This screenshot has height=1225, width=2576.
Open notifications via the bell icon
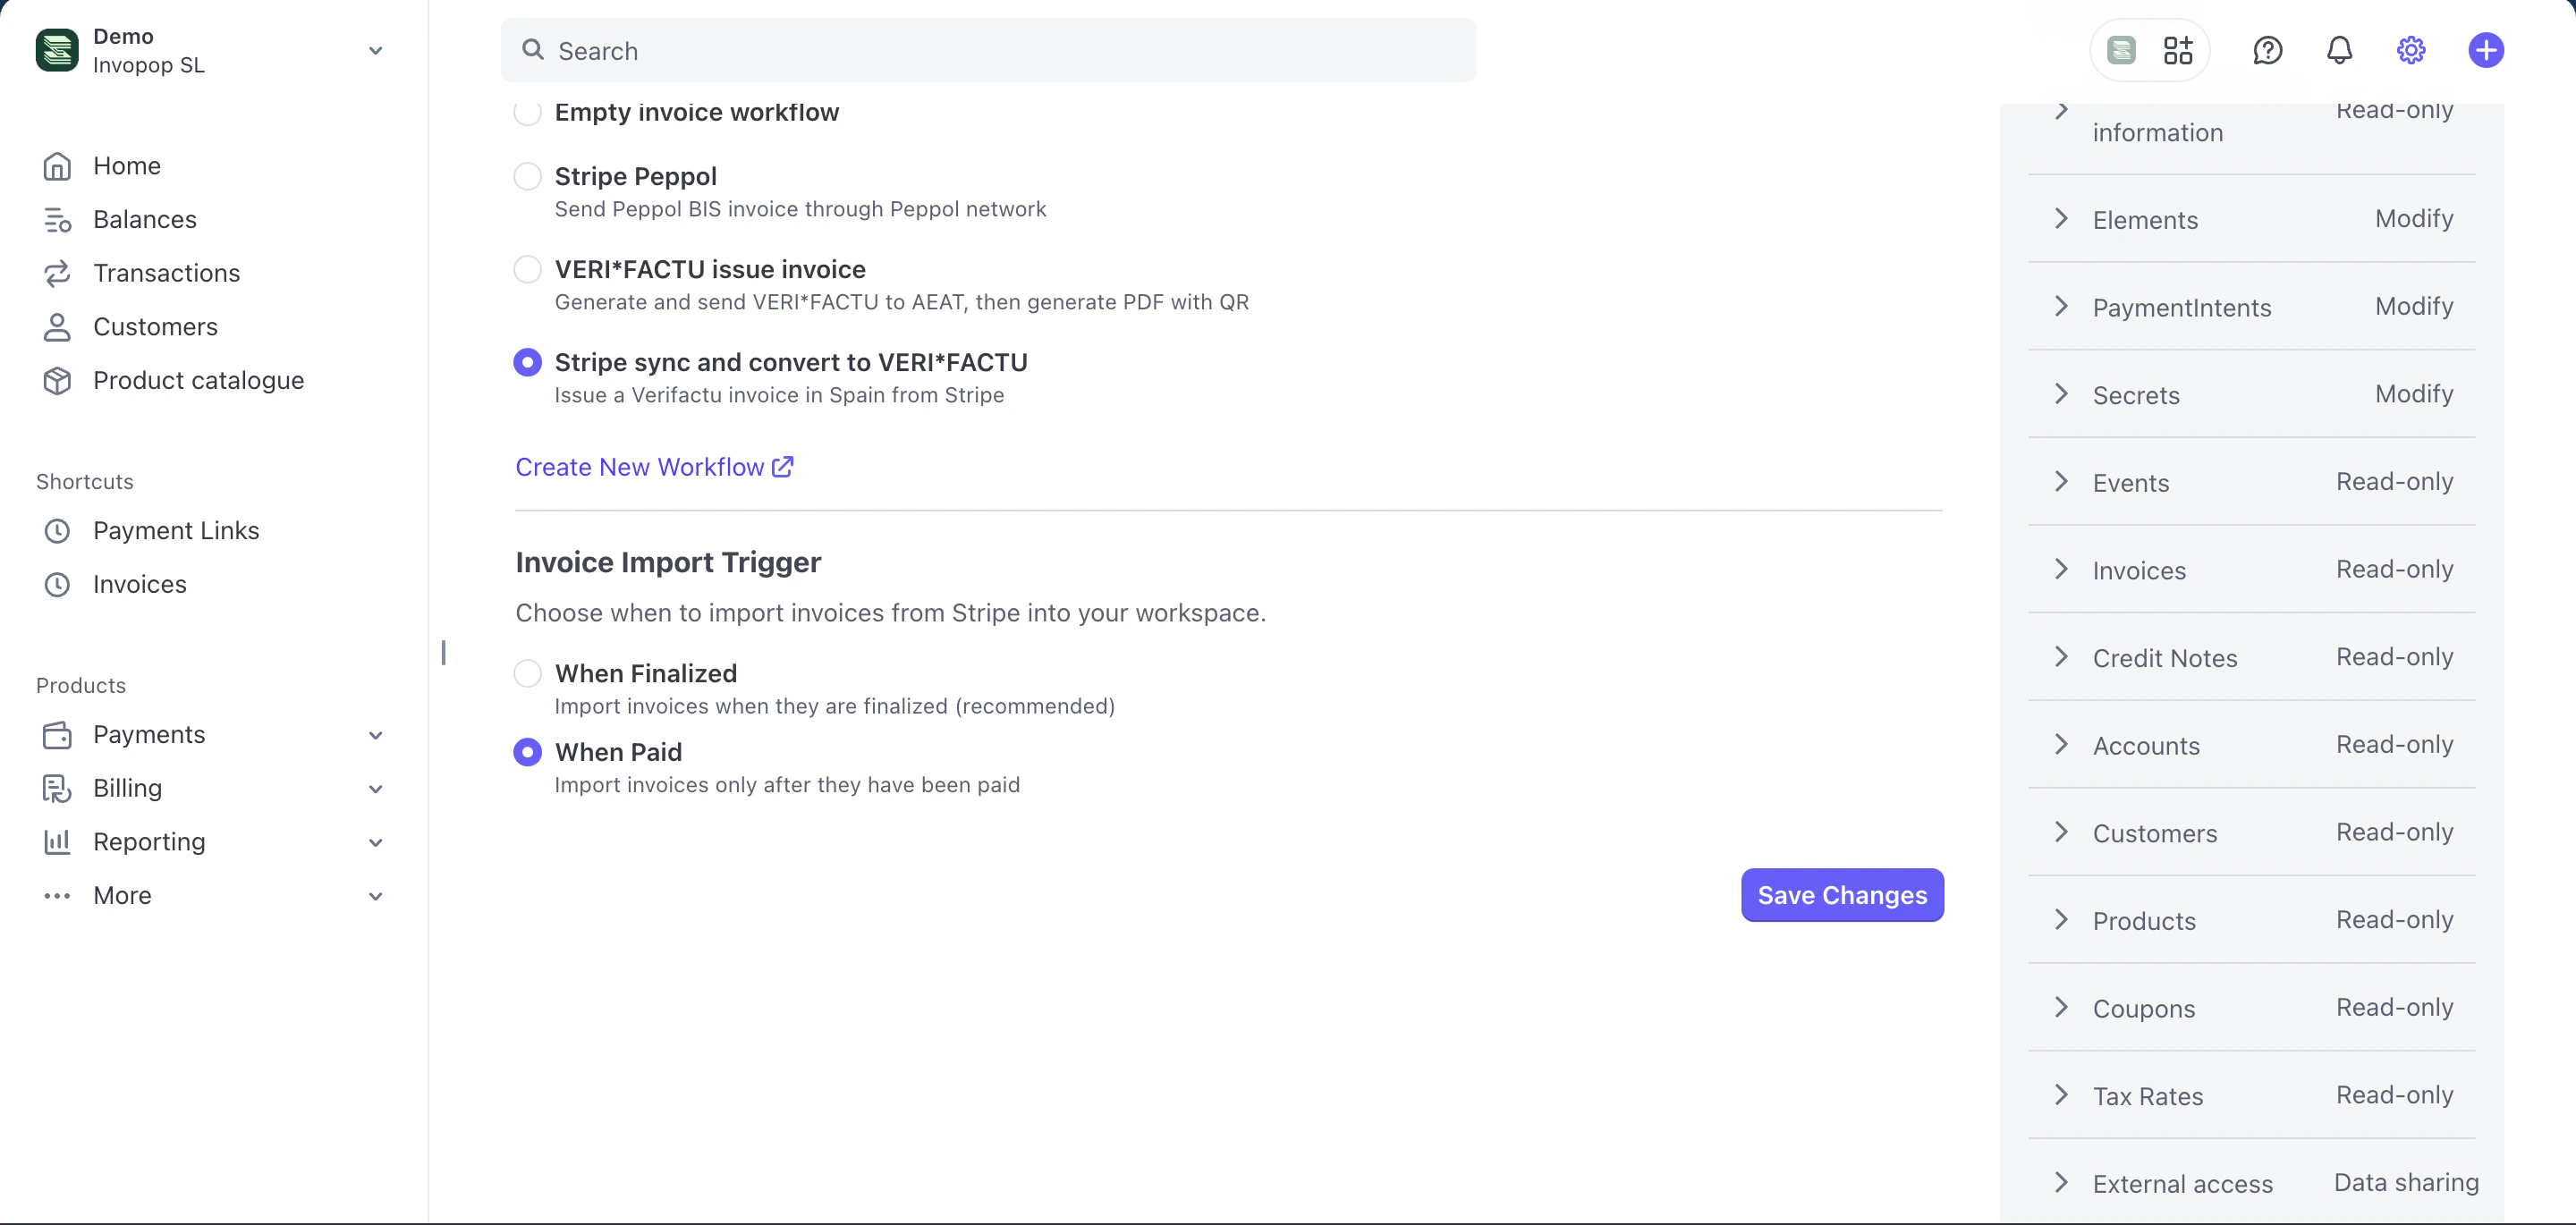[2339, 49]
